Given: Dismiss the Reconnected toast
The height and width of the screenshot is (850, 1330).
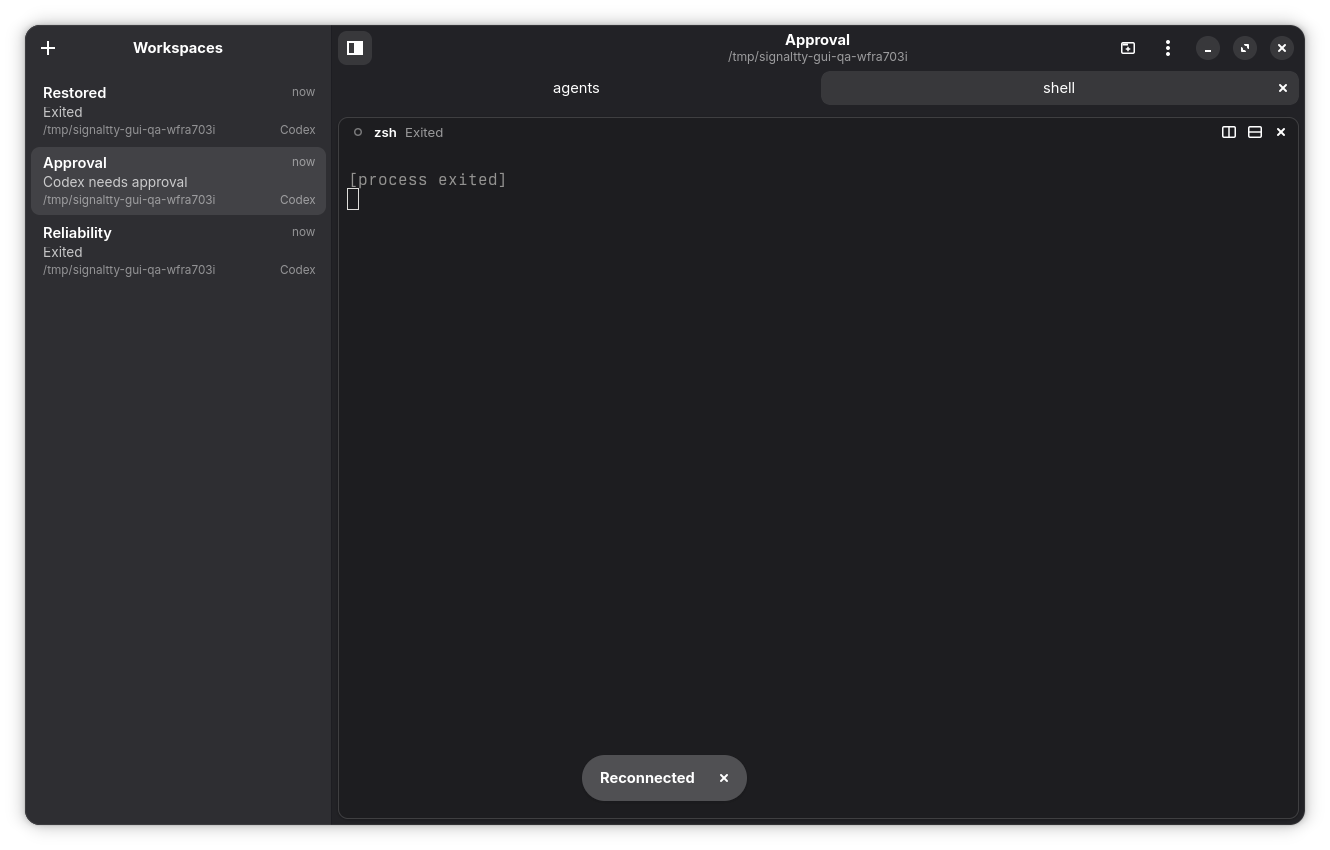Looking at the screenshot, I should (724, 778).
